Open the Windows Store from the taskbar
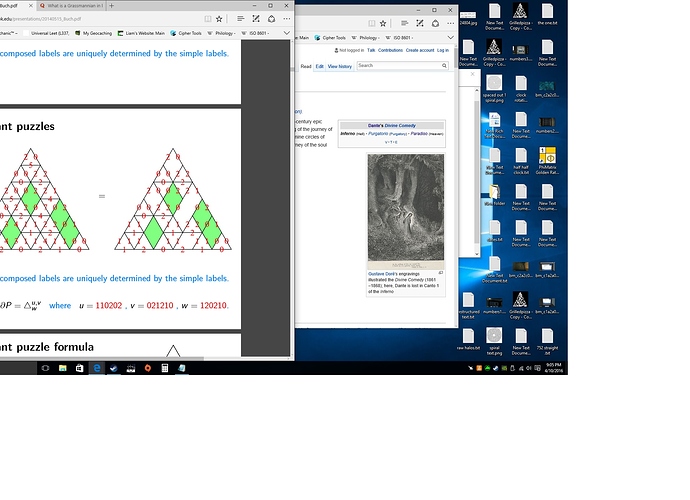This screenshot has width=690, height=500. [x=79, y=368]
